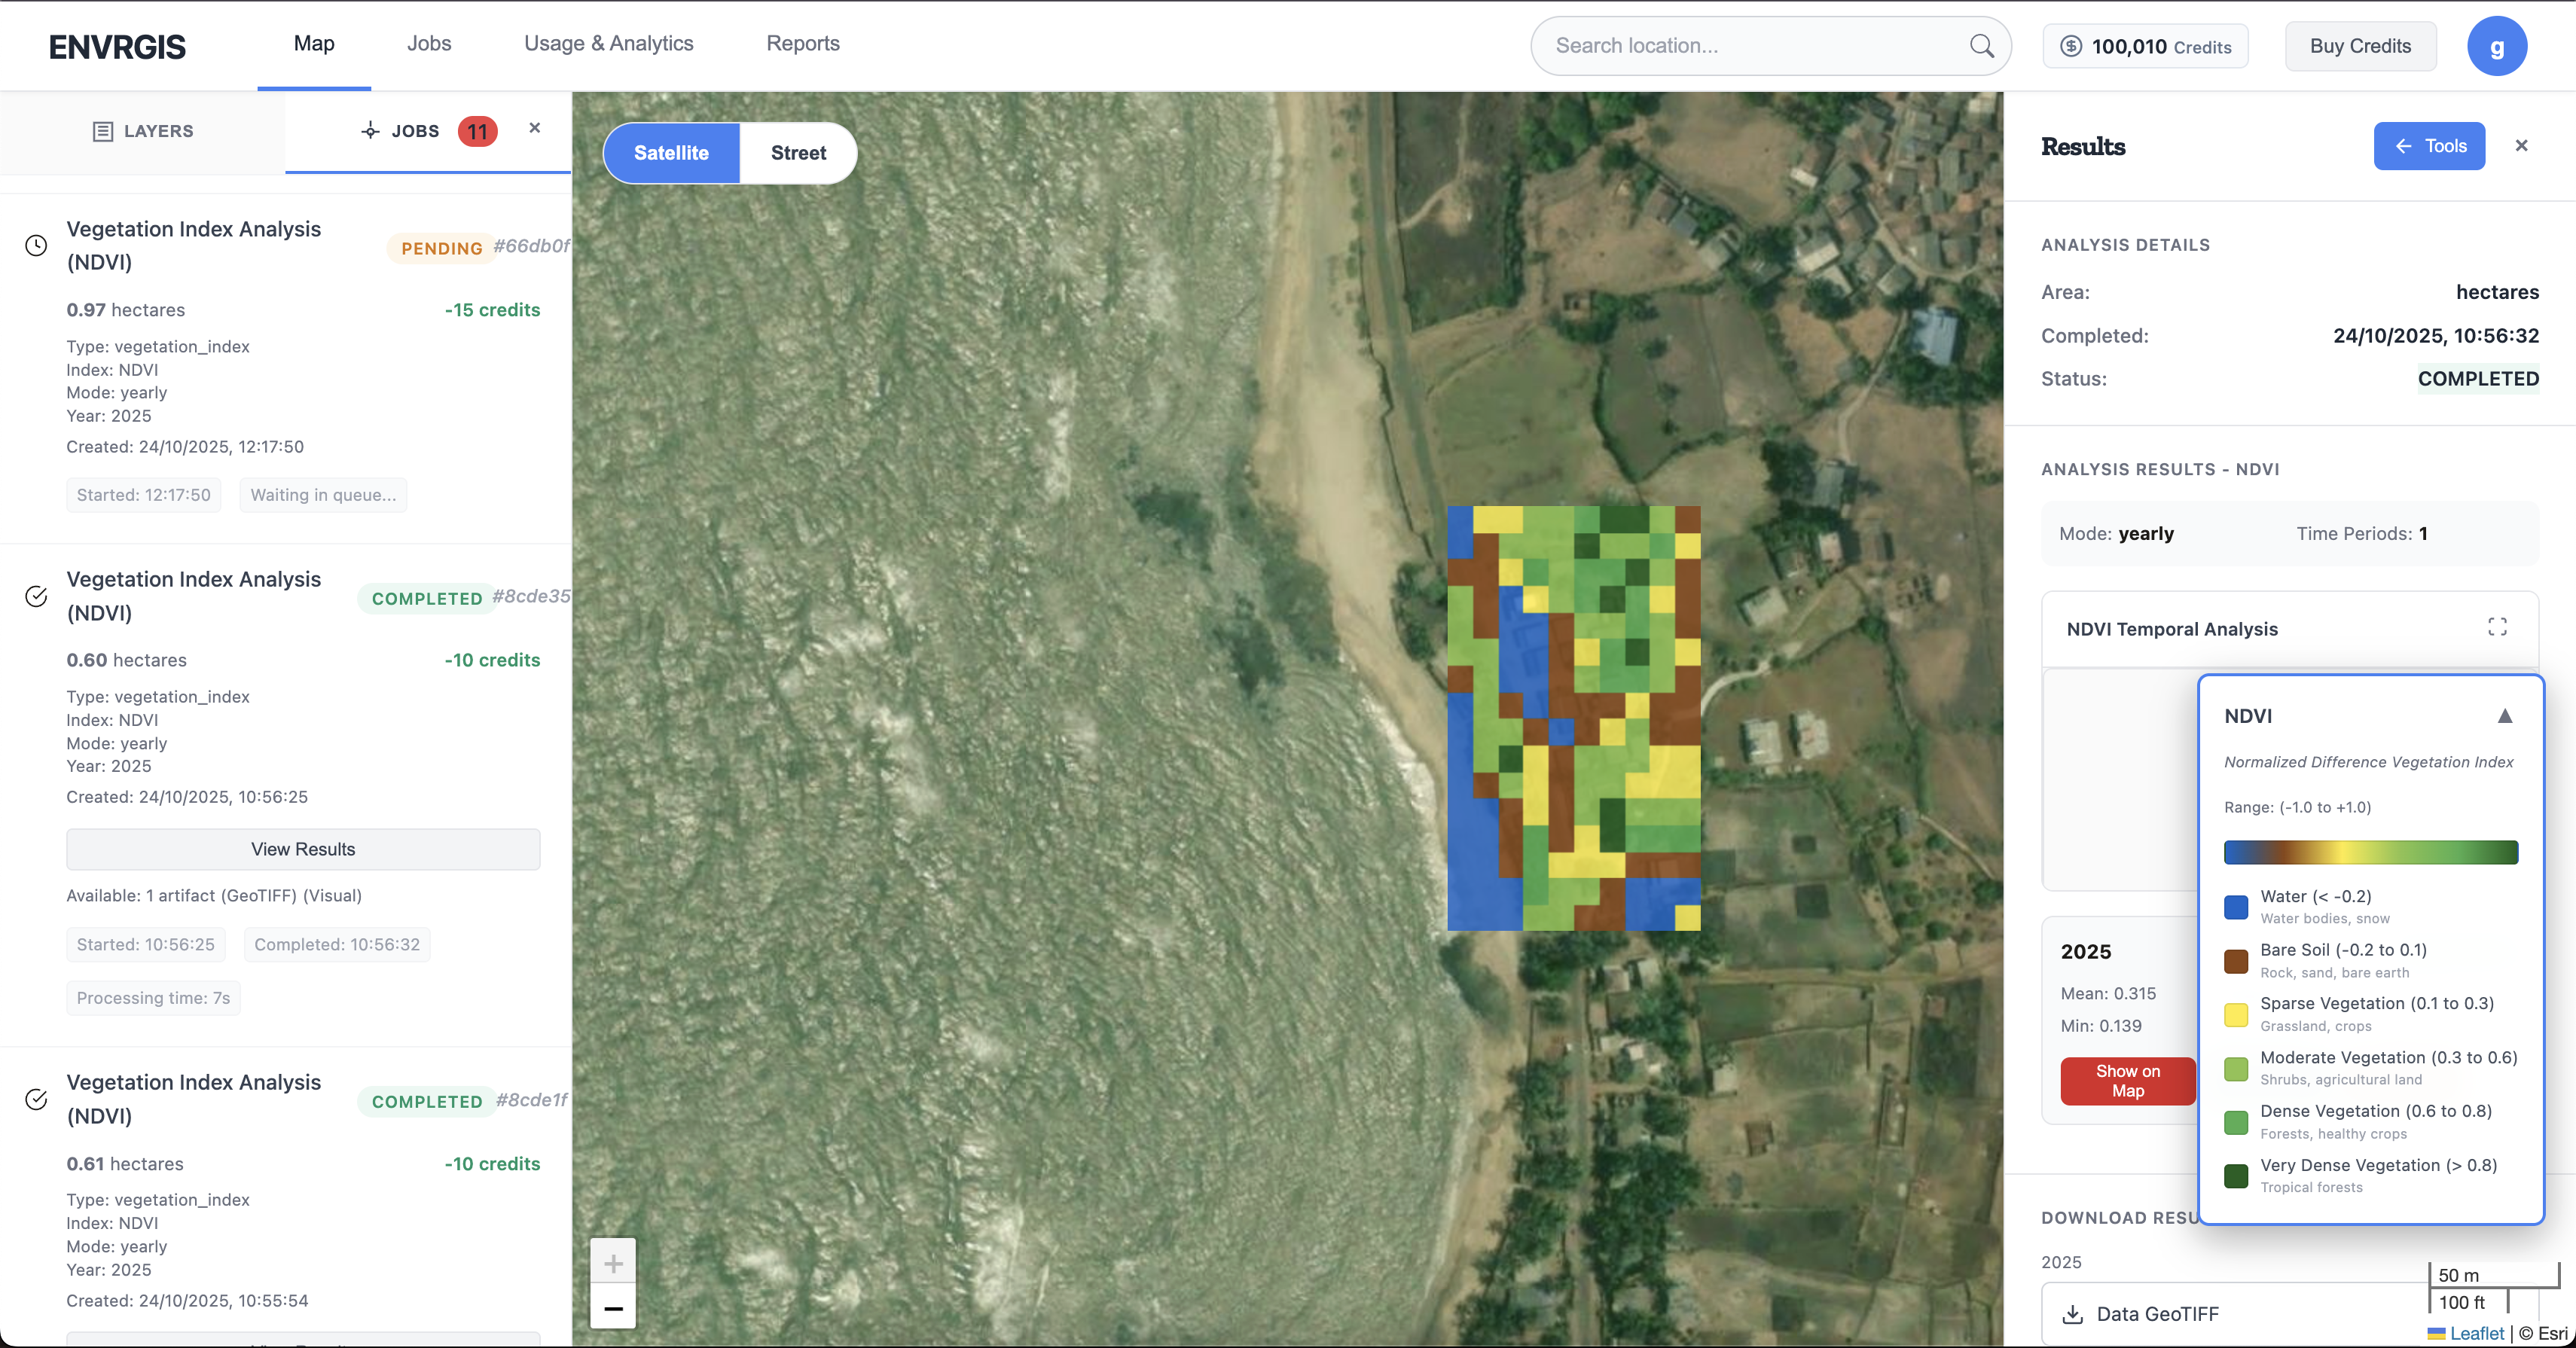Open the search location magnifier icon
The height and width of the screenshot is (1348, 2576).
pos(1981,45)
